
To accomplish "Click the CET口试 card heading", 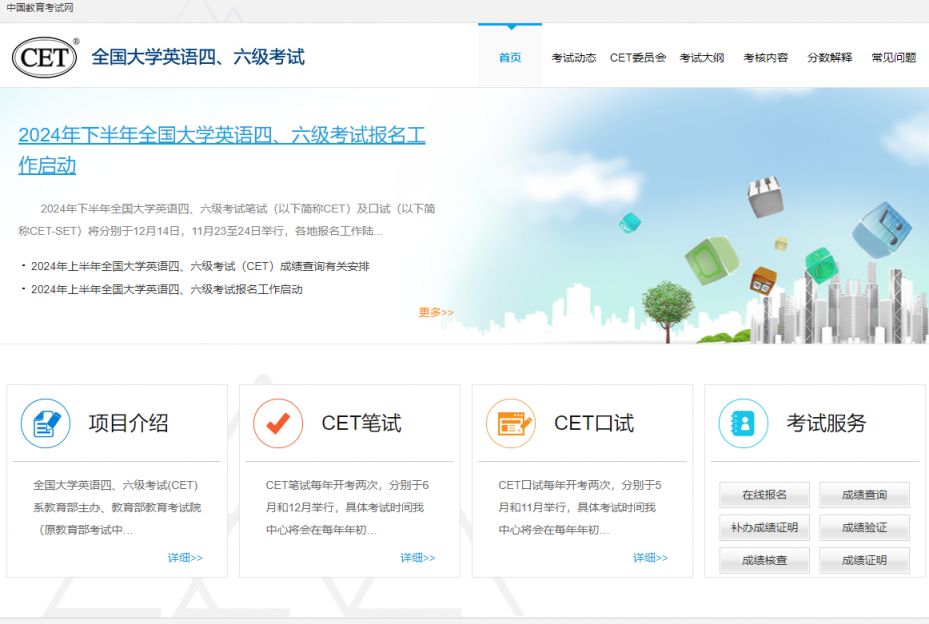I will pos(594,423).
